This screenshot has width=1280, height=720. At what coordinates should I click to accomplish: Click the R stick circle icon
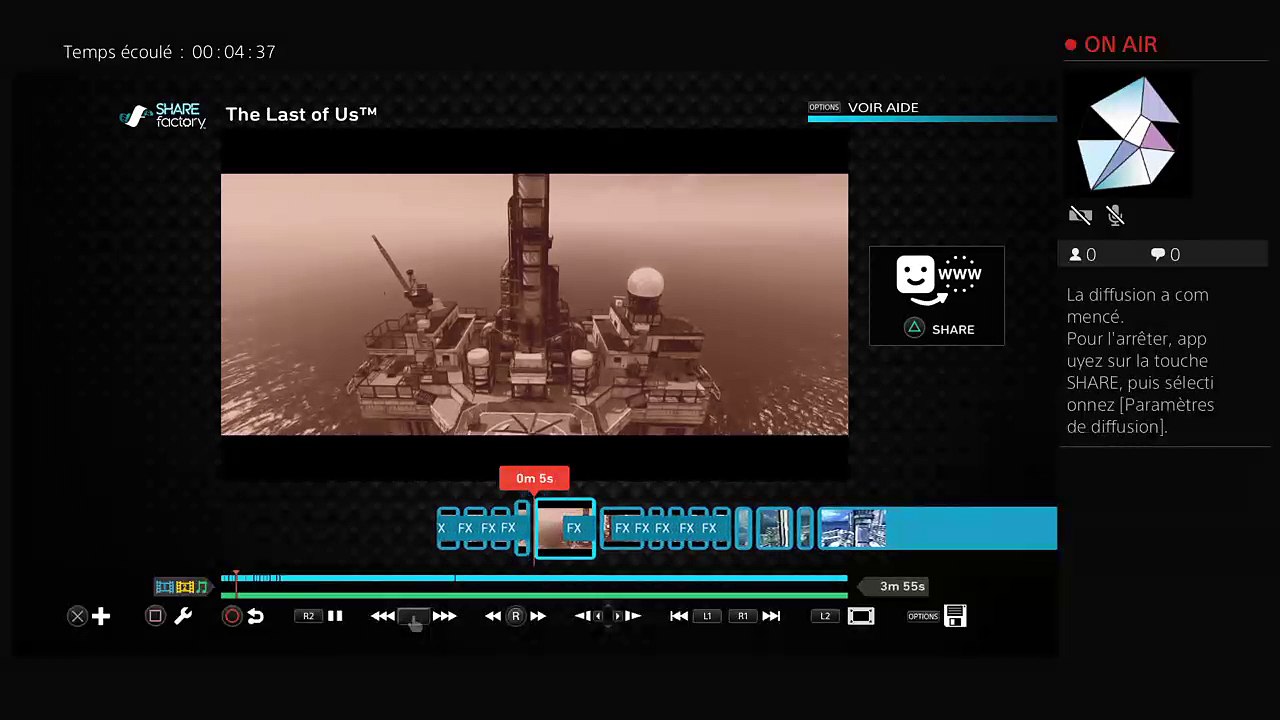[x=516, y=616]
